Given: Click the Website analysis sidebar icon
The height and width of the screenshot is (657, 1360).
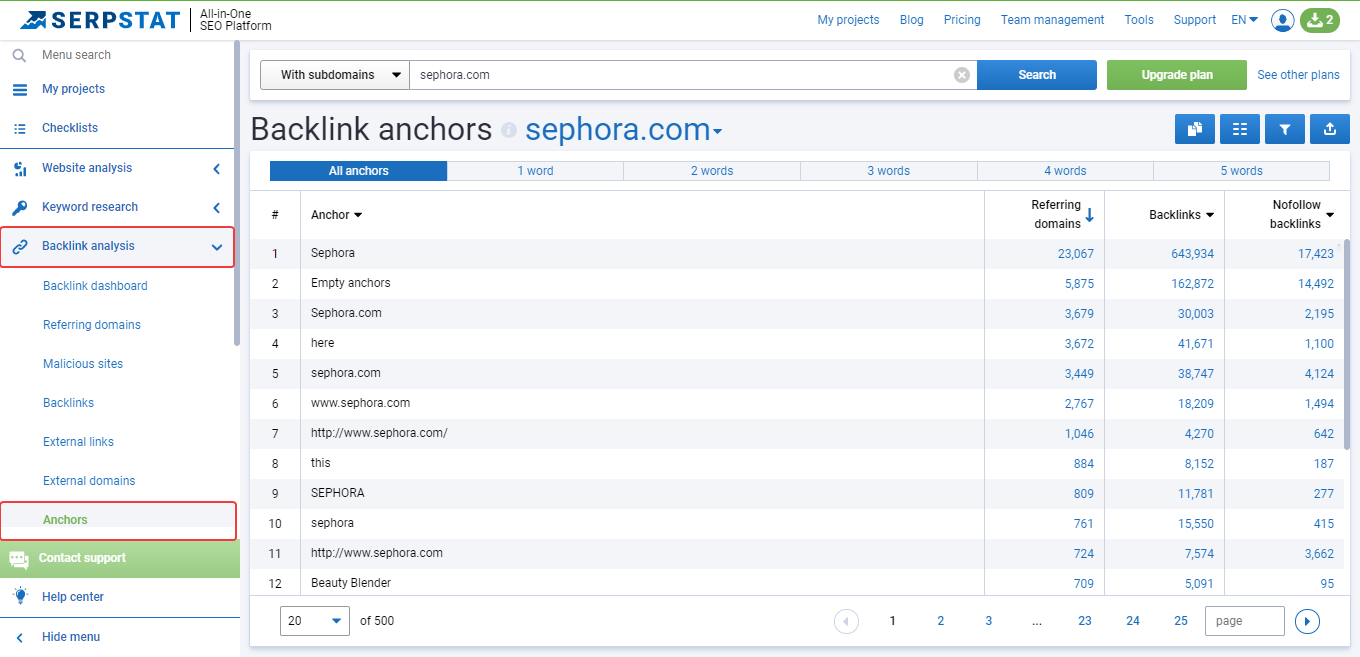Looking at the screenshot, I should 19,168.
